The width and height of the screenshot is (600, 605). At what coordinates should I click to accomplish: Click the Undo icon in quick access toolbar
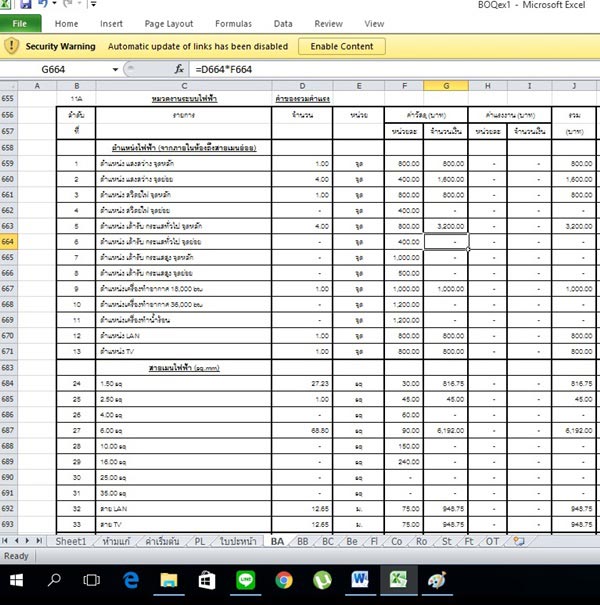pos(42,4)
